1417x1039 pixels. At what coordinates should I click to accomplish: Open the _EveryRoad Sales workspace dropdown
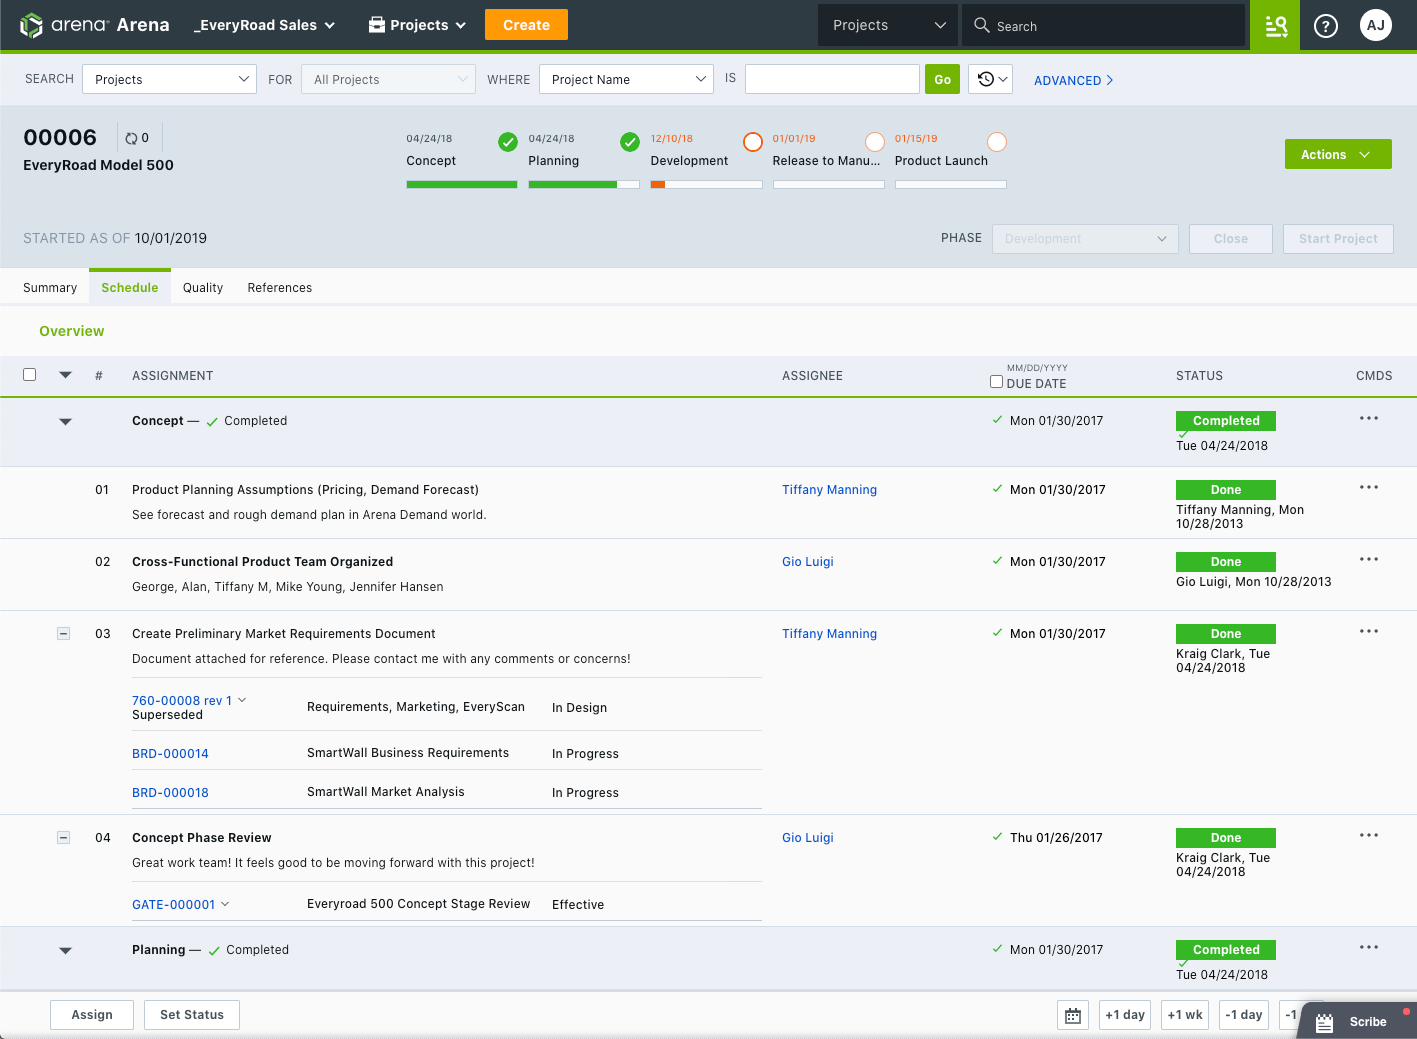coord(264,25)
